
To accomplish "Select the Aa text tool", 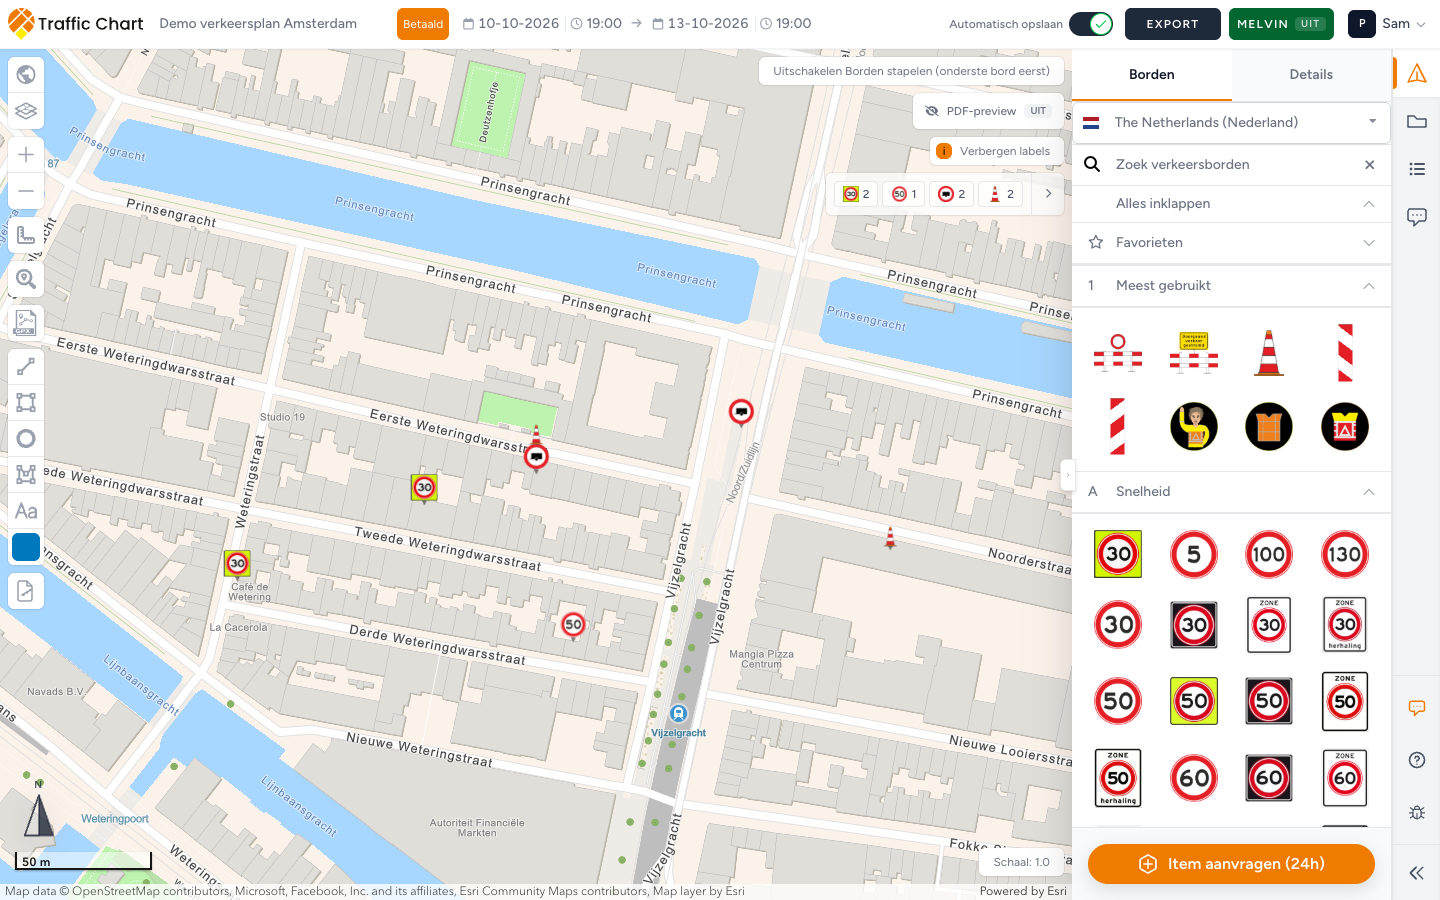I will [x=26, y=511].
